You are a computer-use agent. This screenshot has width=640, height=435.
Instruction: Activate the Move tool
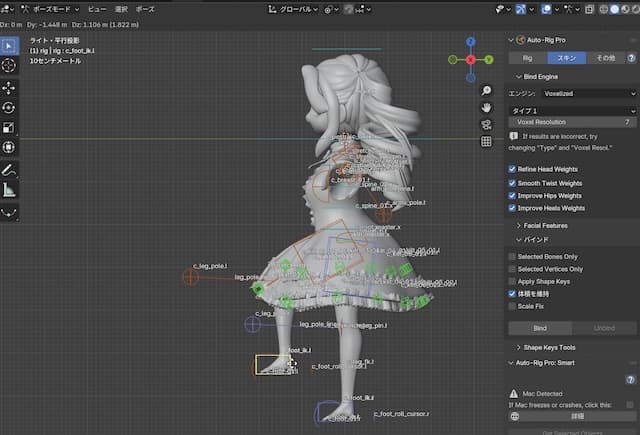[9, 87]
